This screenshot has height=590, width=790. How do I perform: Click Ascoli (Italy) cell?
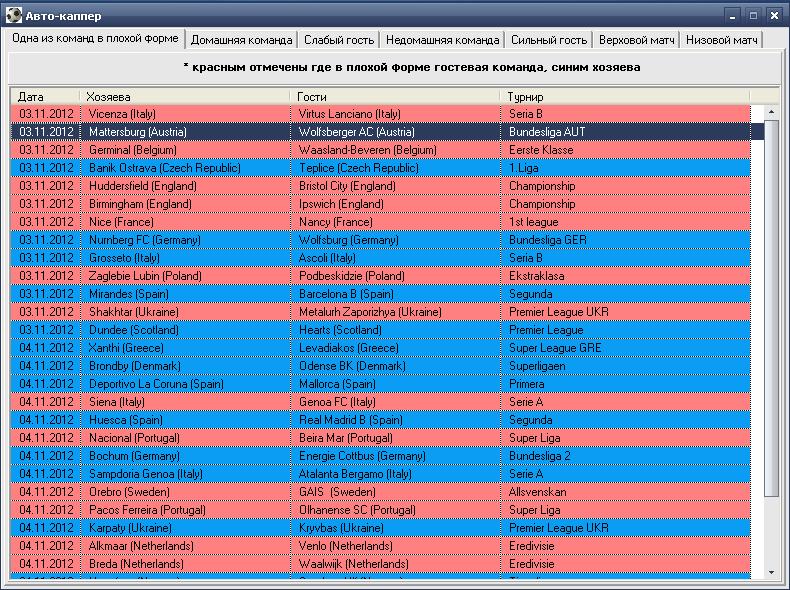point(396,258)
